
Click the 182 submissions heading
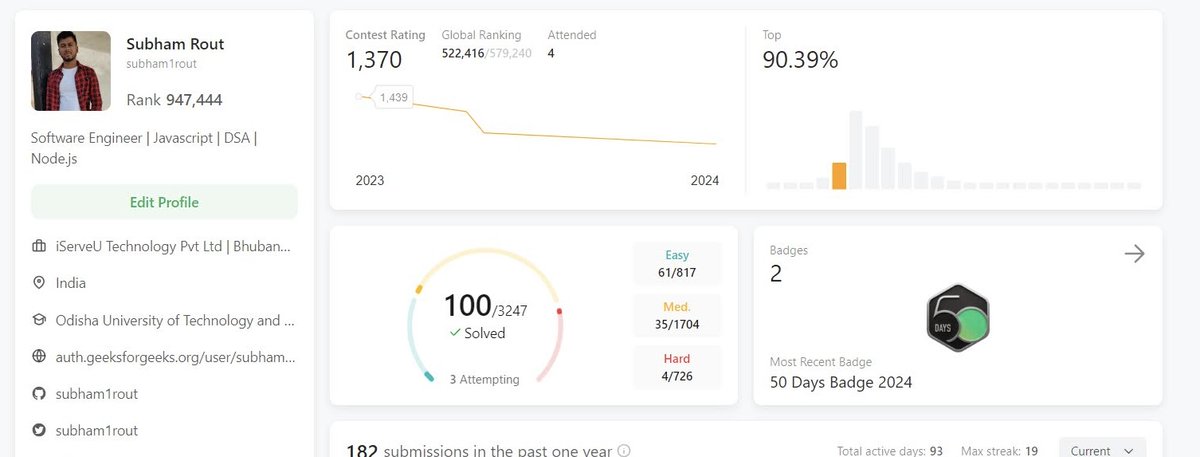pos(478,451)
